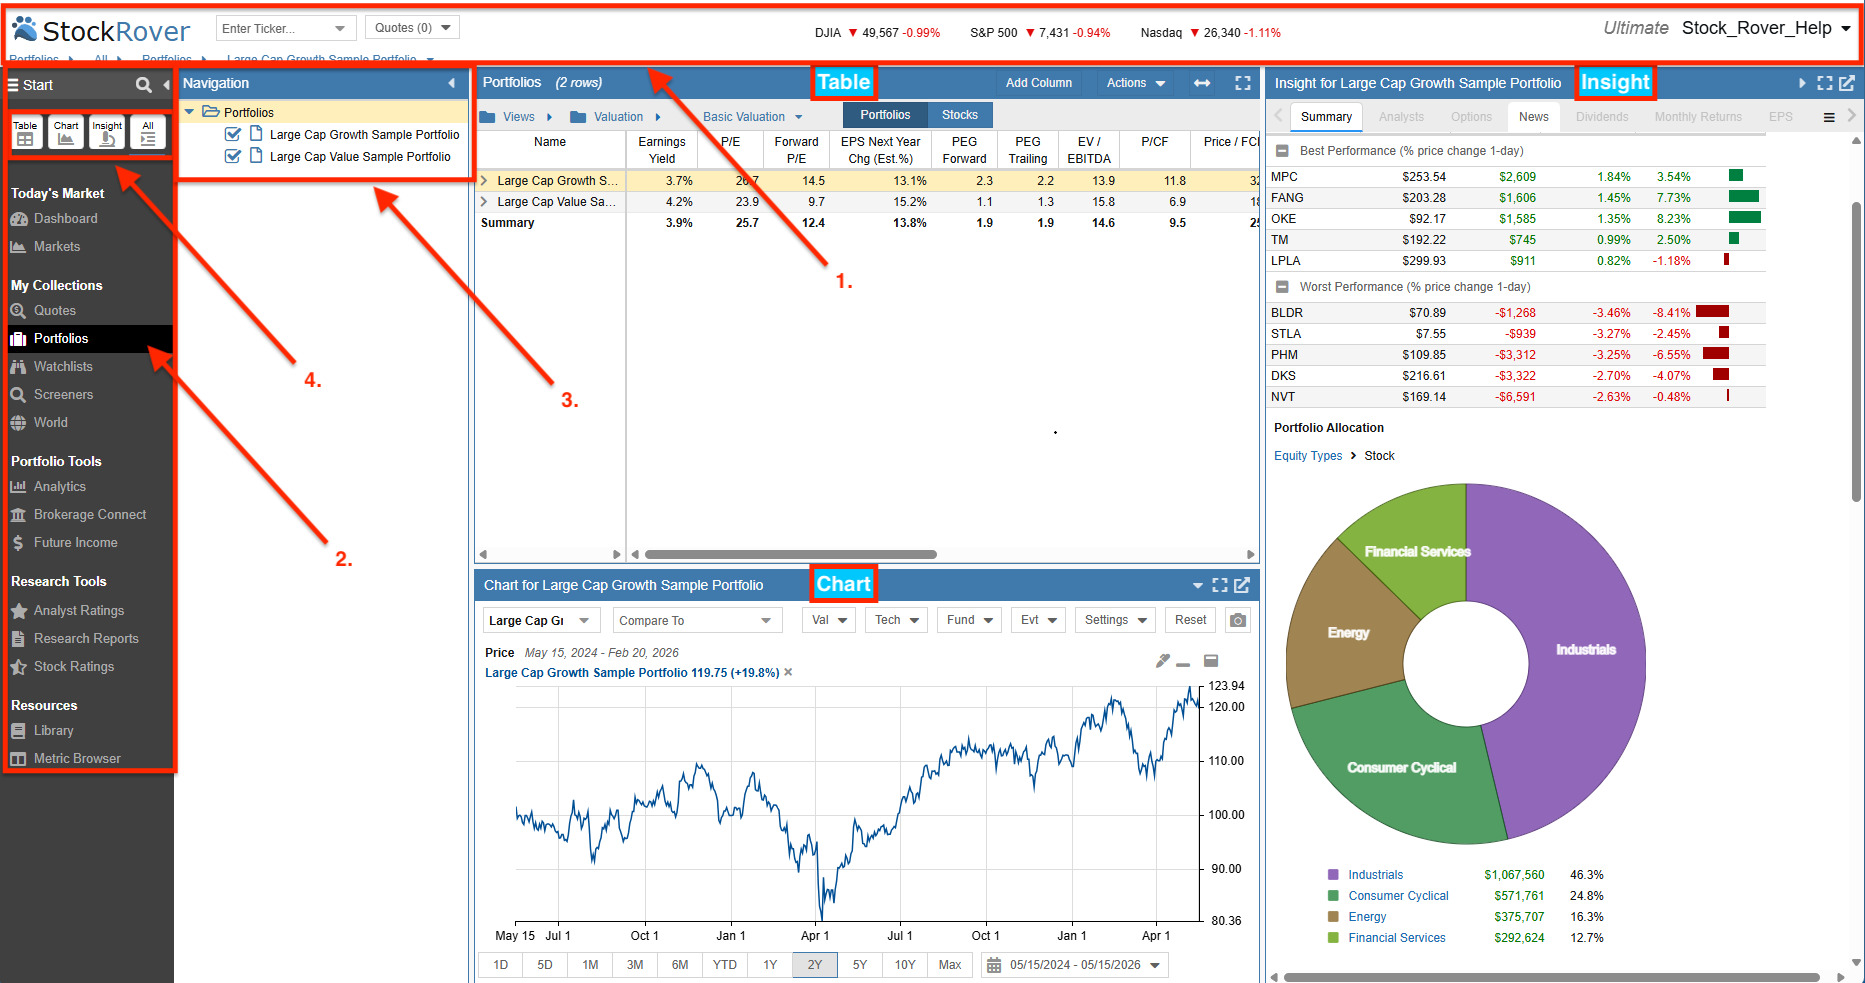Image resolution: width=1865 pixels, height=983 pixels.
Task: Click the search magnifier in Start bar
Action: point(144,85)
